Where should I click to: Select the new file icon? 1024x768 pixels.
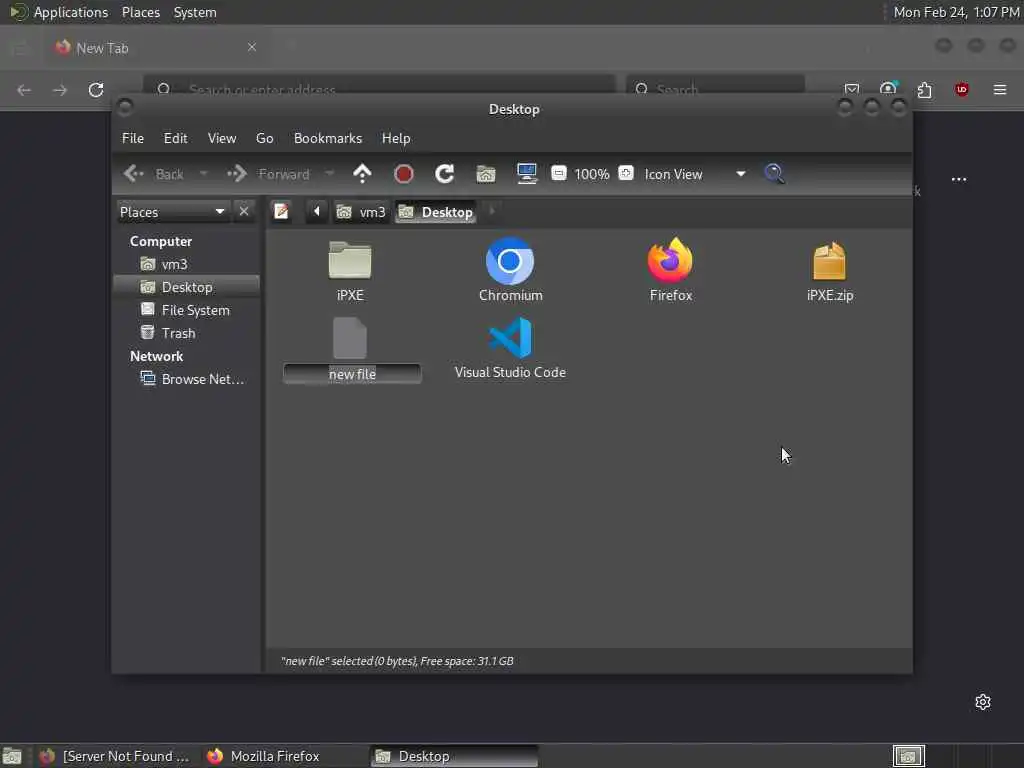[x=350, y=338]
